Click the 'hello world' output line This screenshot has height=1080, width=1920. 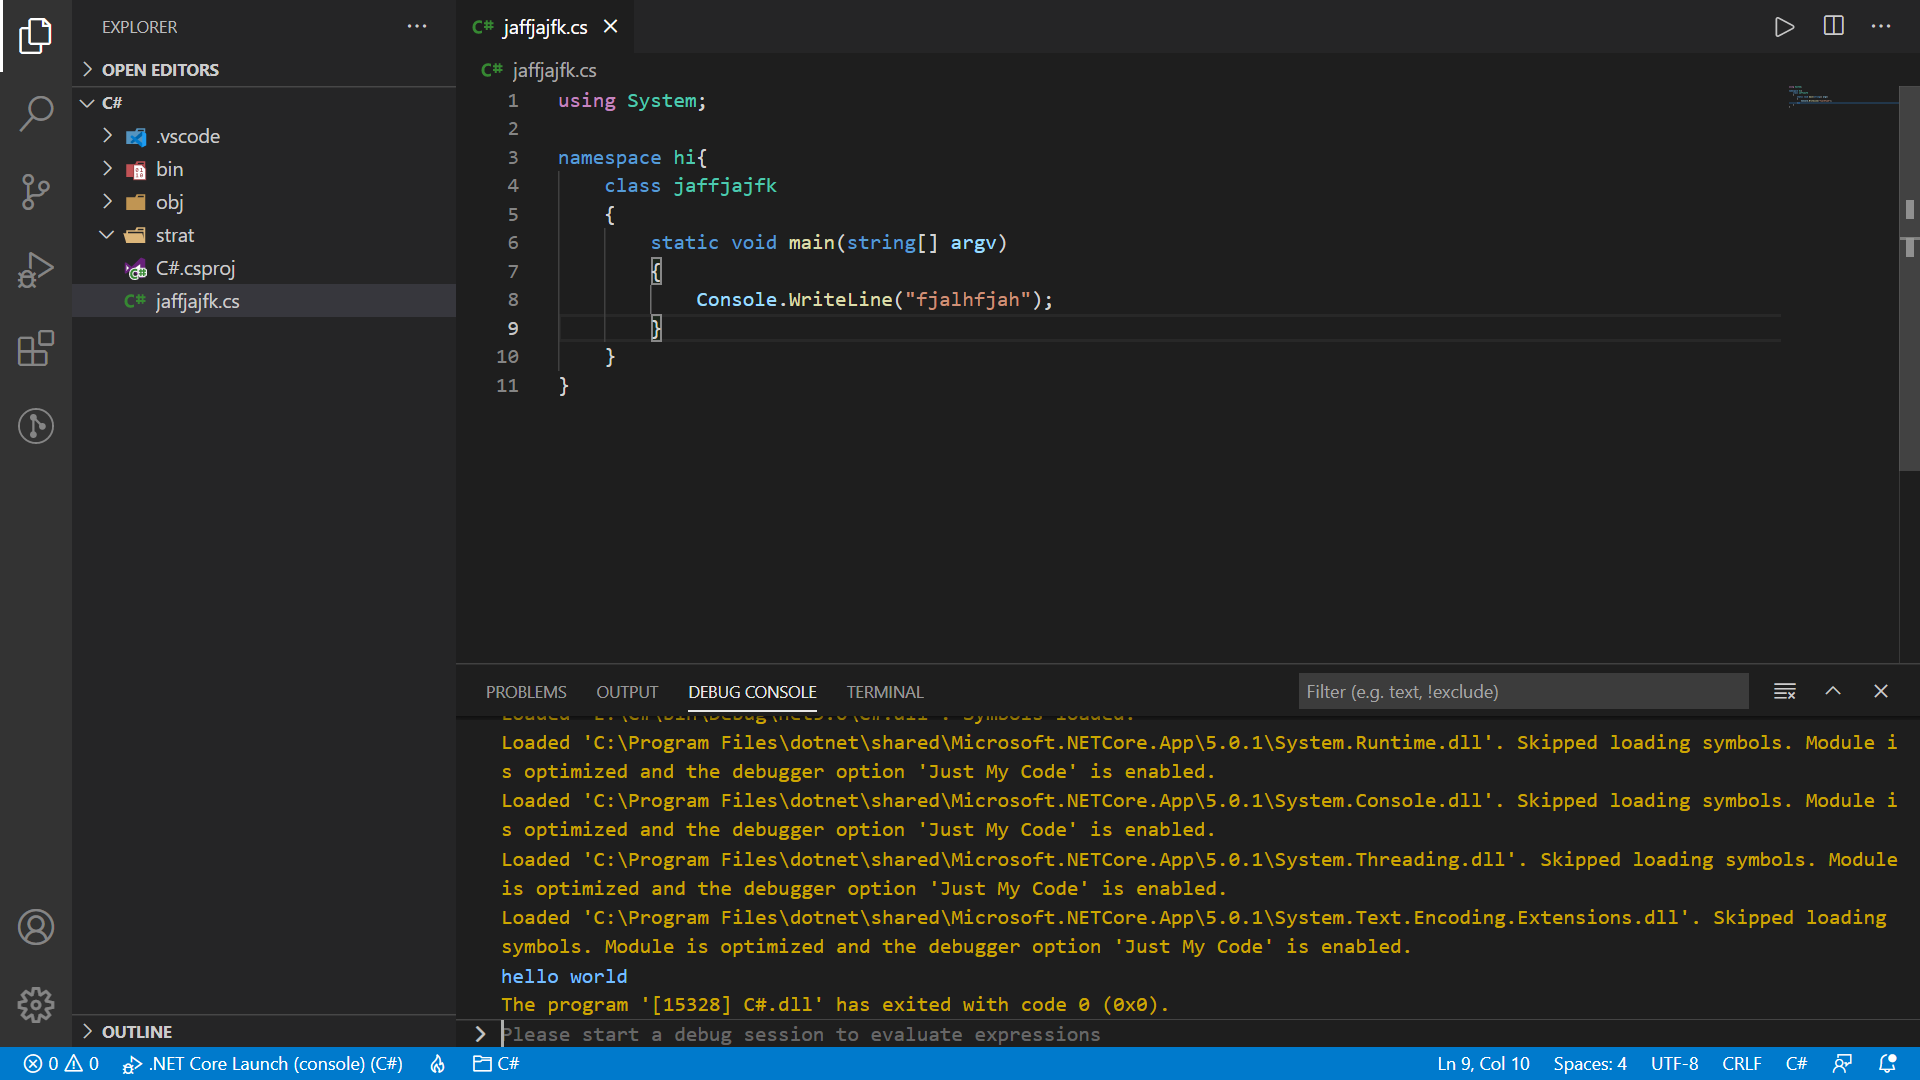click(564, 976)
